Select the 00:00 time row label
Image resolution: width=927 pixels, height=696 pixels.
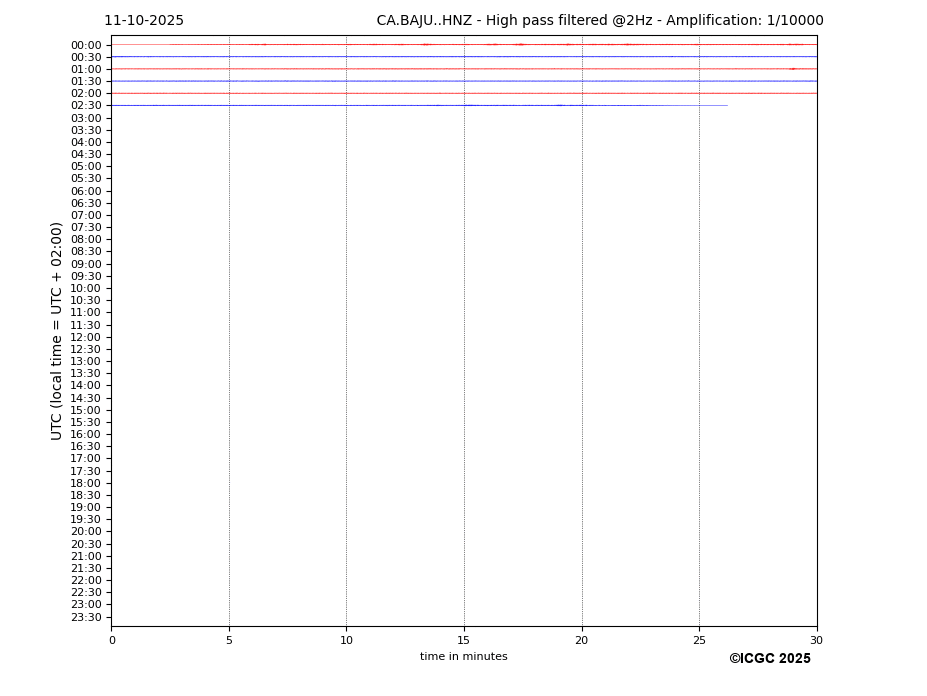(x=85, y=45)
